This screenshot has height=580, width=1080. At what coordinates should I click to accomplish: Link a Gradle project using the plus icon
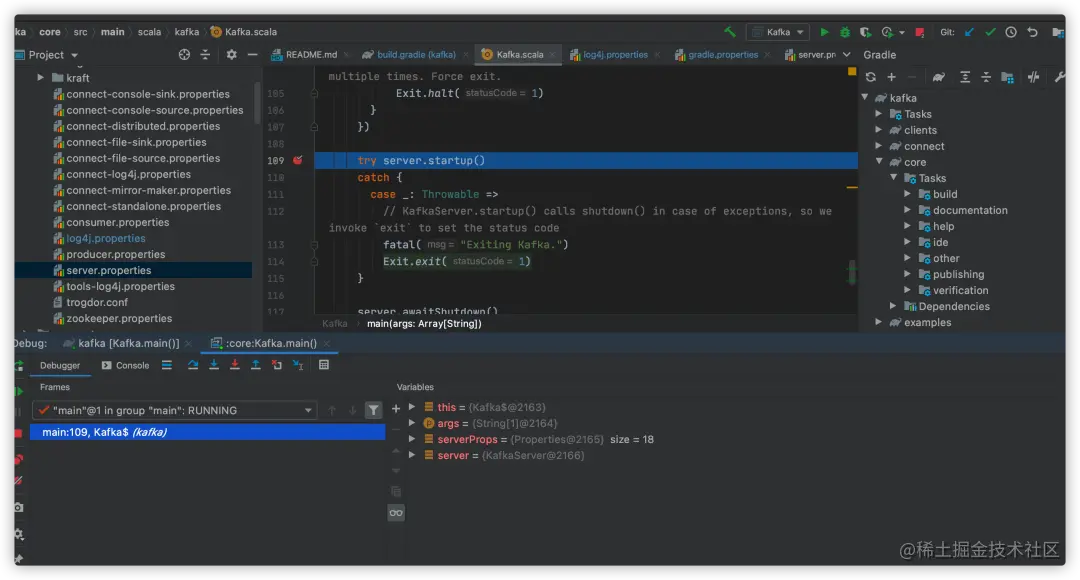point(891,77)
